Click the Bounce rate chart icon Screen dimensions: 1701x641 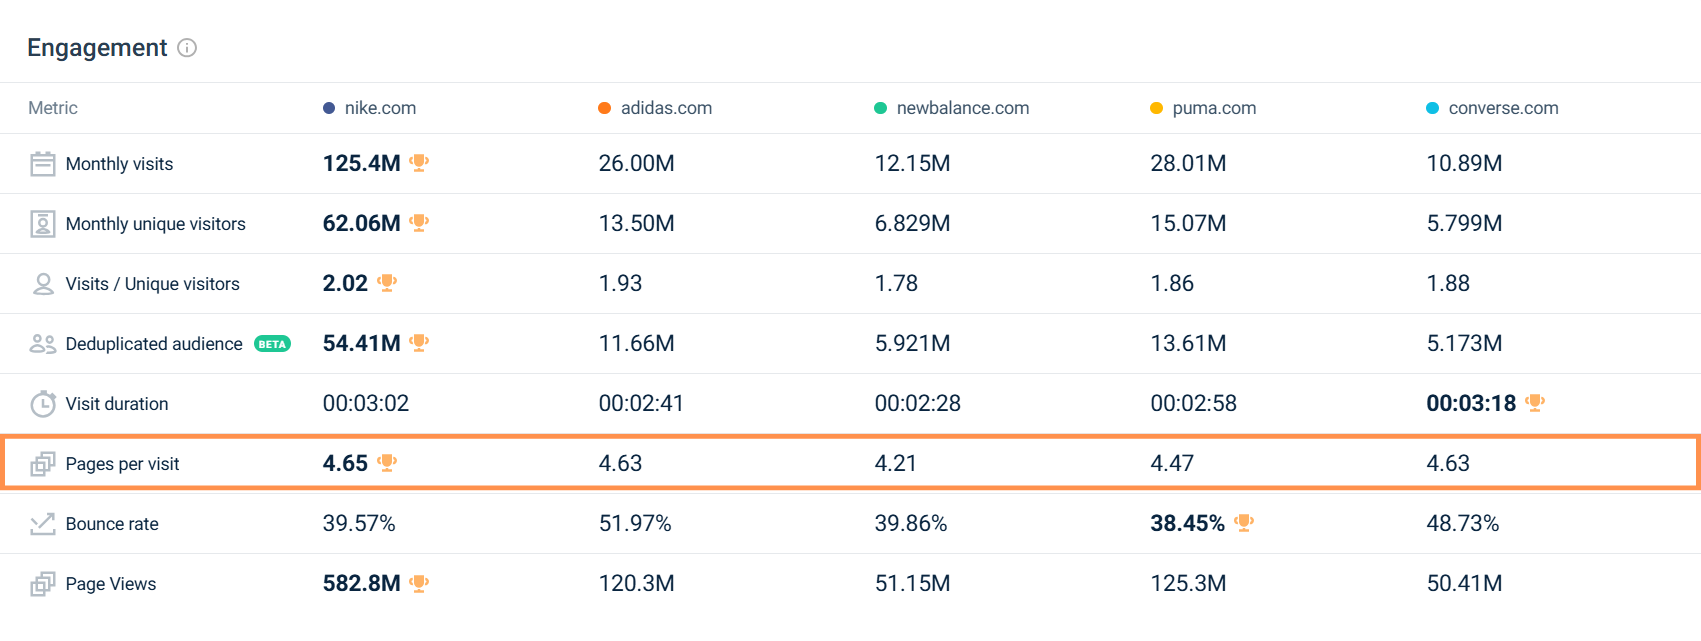pos(43,524)
